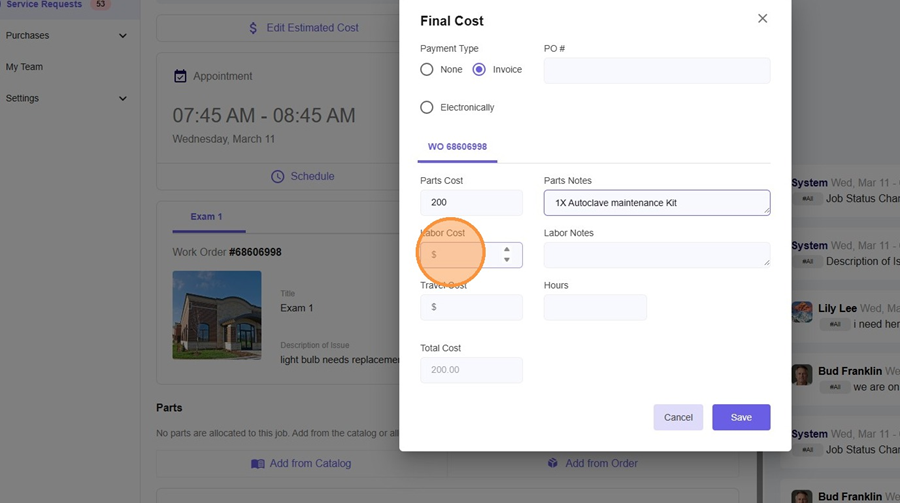The height and width of the screenshot is (503, 900).
Task: Click the dollar icon on Edit Estimated Cost
Action: tap(253, 28)
